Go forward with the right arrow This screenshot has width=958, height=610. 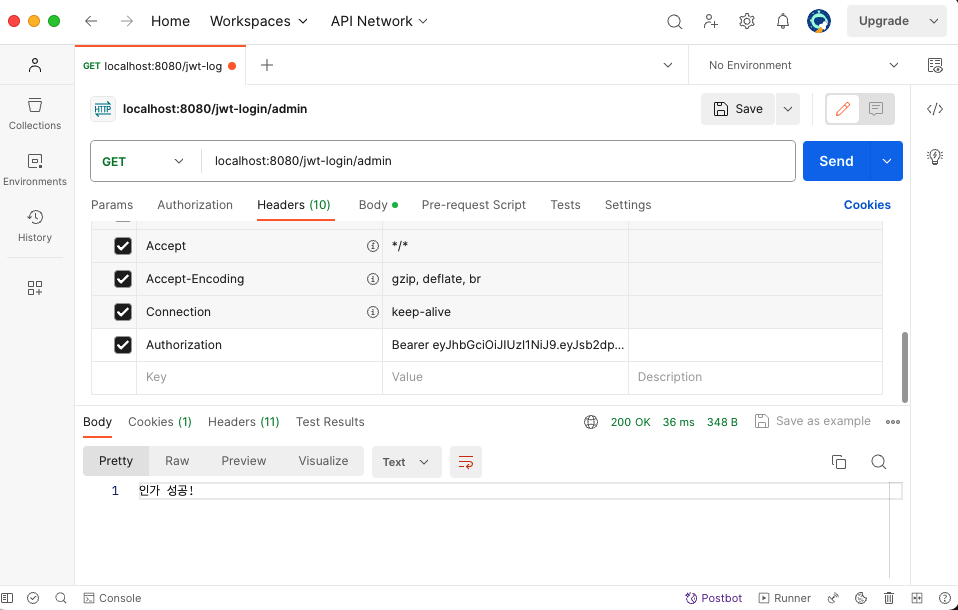click(126, 21)
